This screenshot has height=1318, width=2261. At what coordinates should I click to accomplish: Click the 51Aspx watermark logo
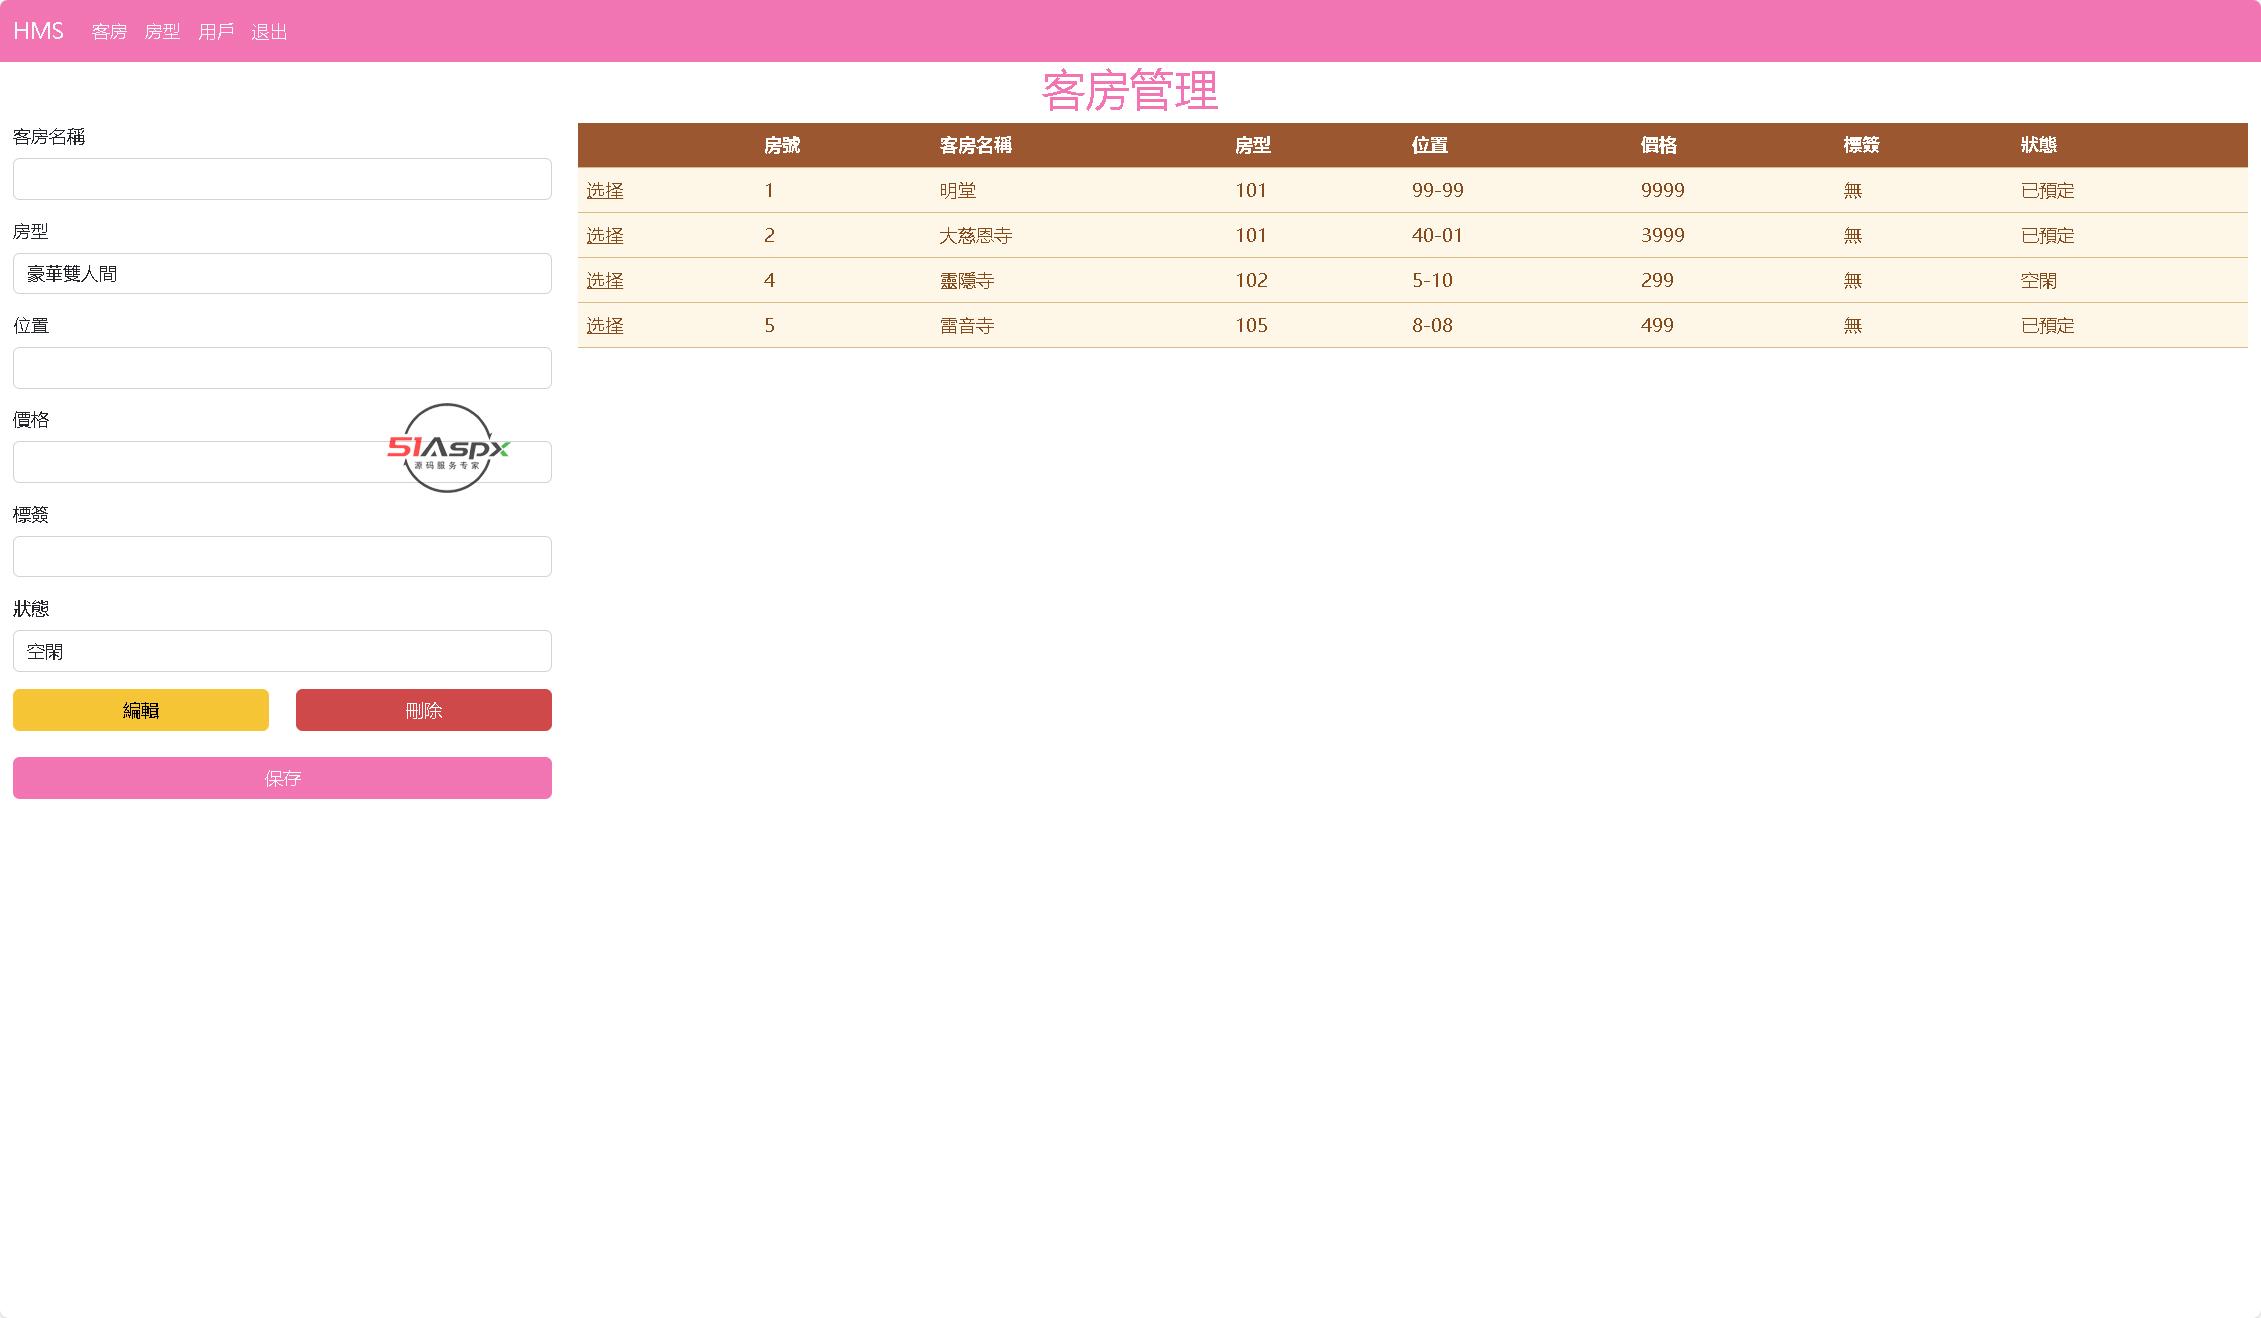(448, 448)
